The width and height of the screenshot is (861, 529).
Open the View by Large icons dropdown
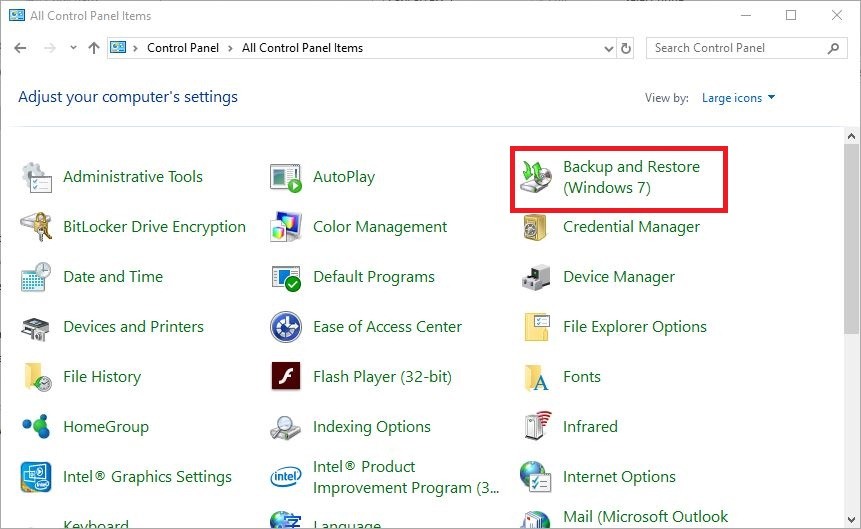(738, 98)
